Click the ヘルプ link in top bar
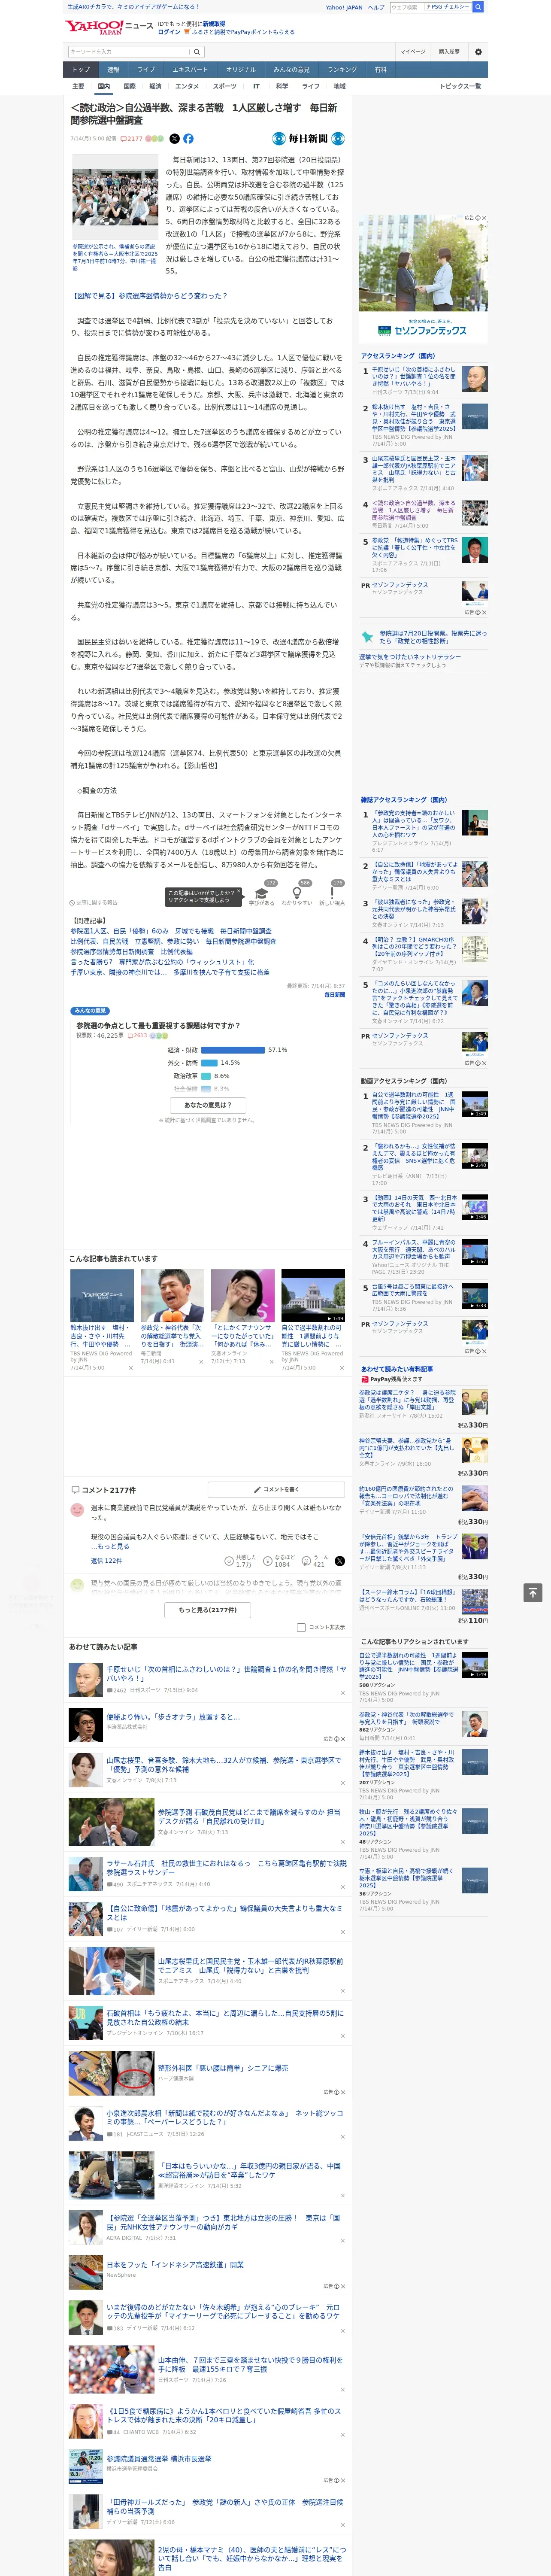This screenshot has height=2576, width=551. [x=375, y=7]
